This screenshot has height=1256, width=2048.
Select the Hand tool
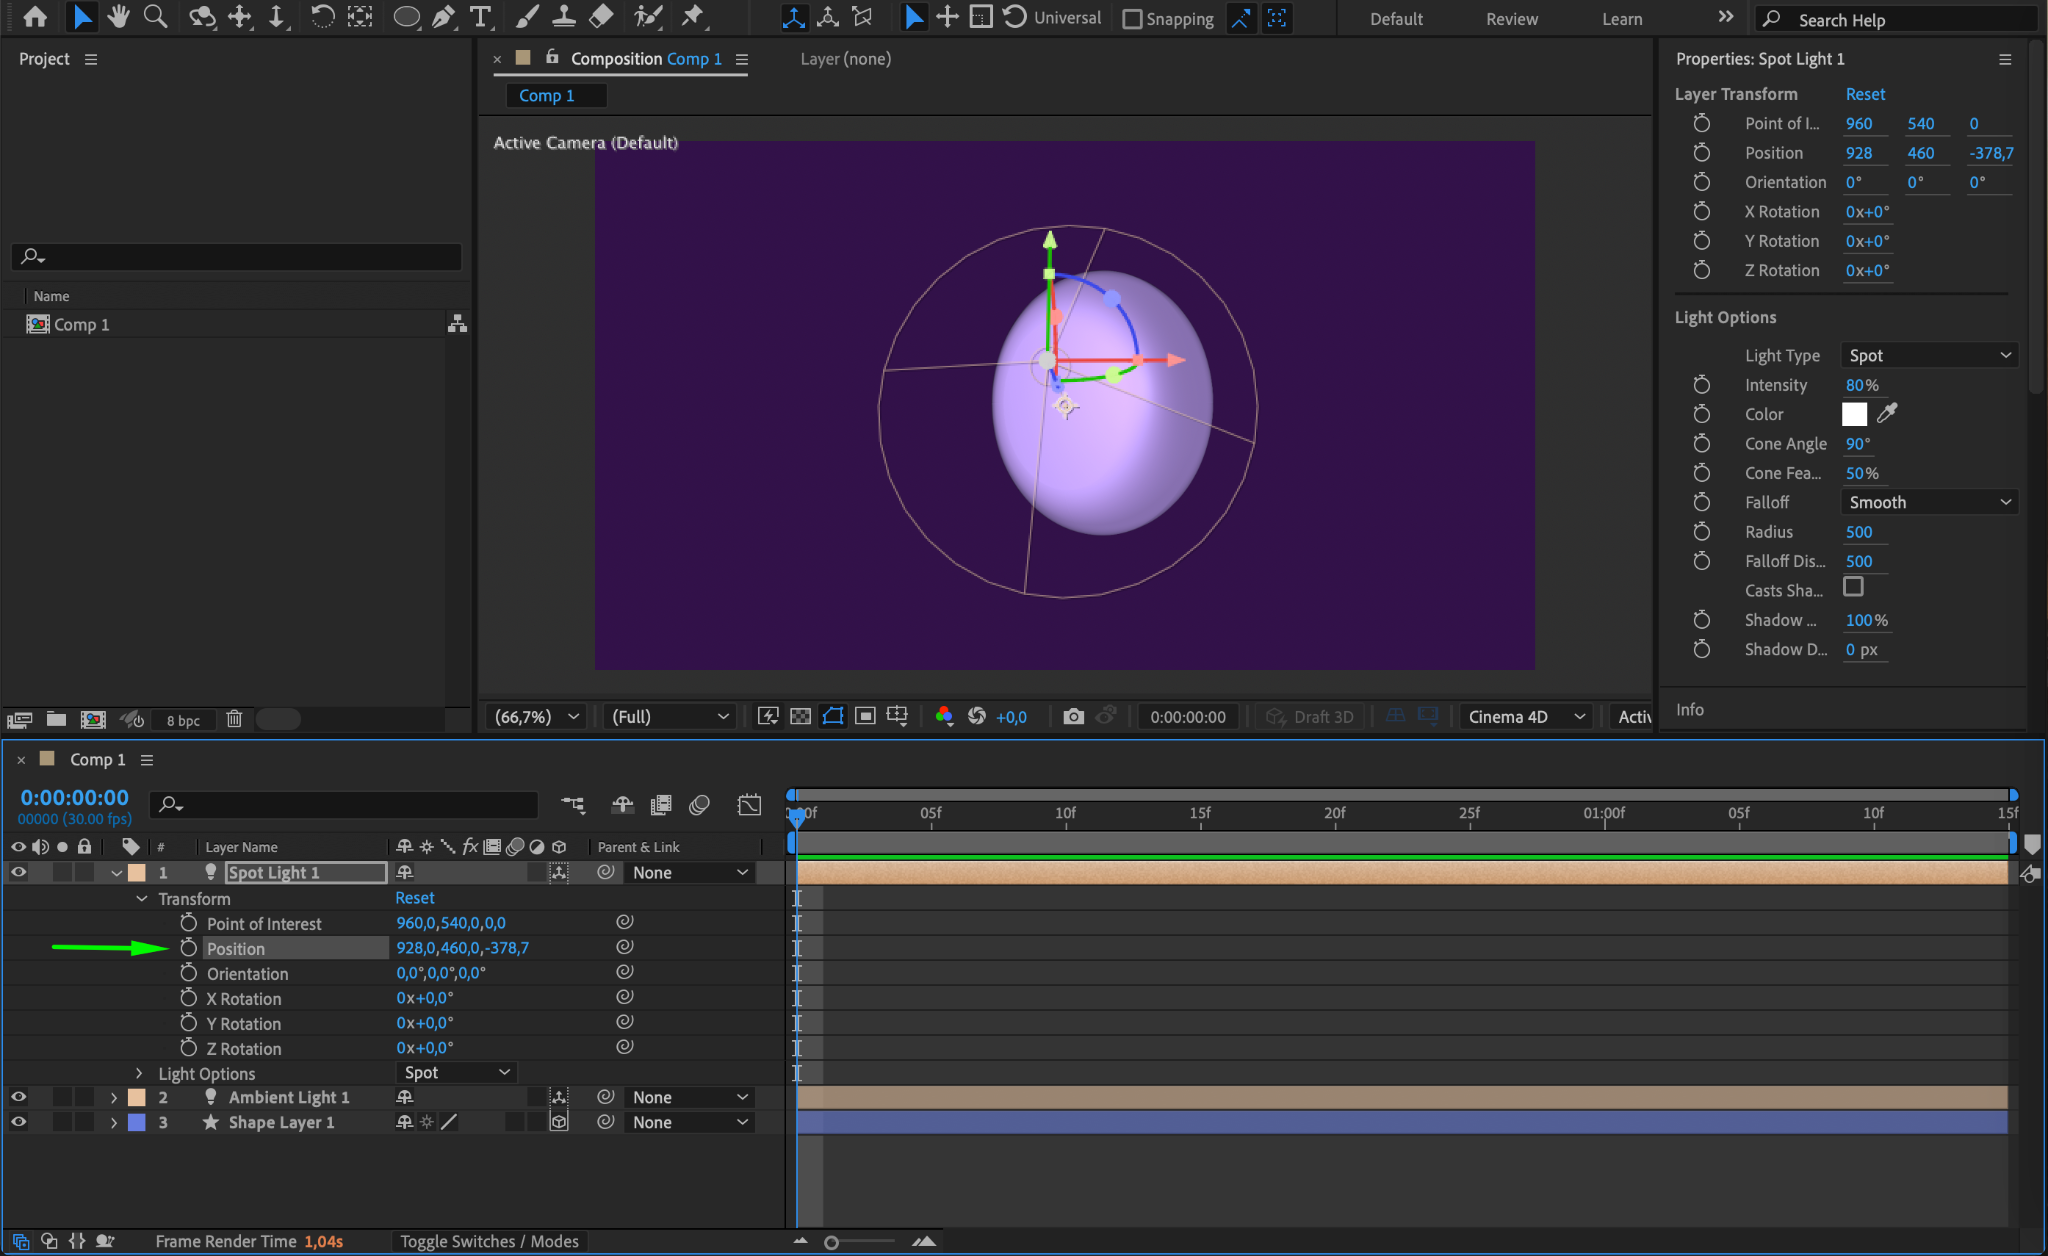(x=119, y=17)
